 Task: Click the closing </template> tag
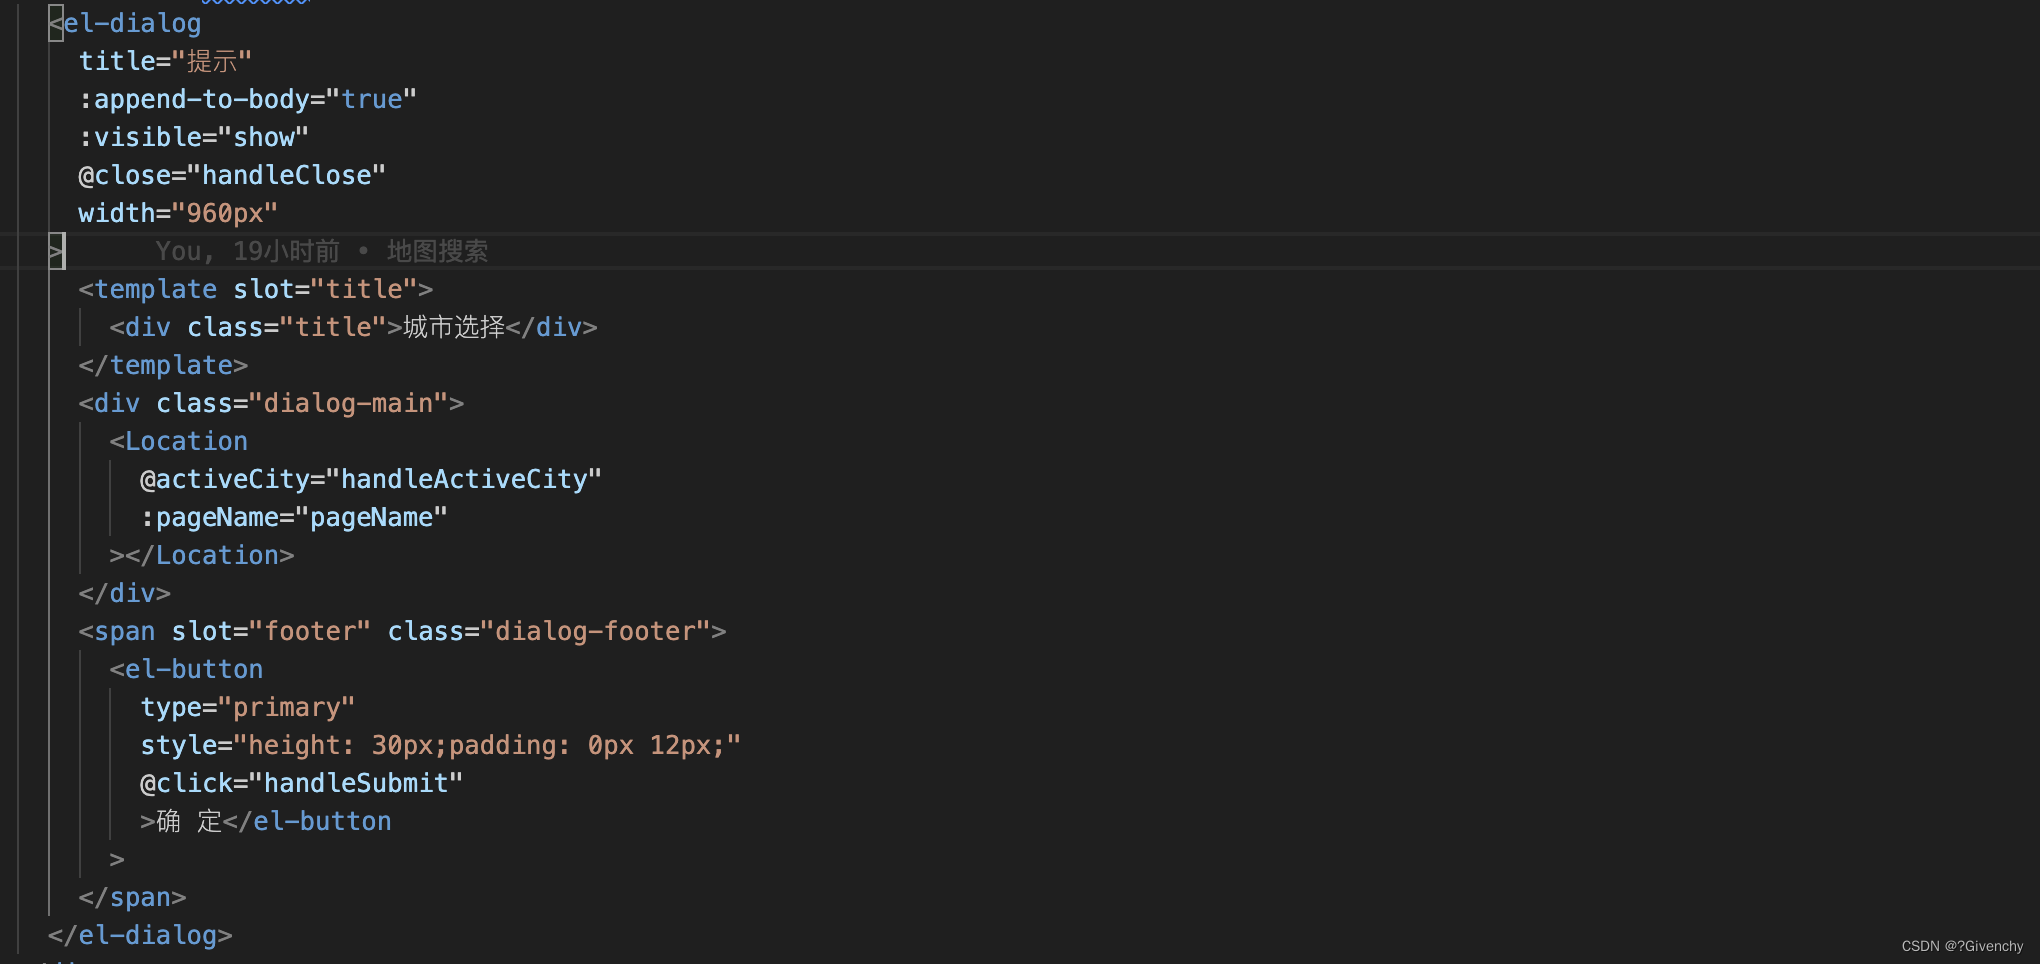coord(163,365)
